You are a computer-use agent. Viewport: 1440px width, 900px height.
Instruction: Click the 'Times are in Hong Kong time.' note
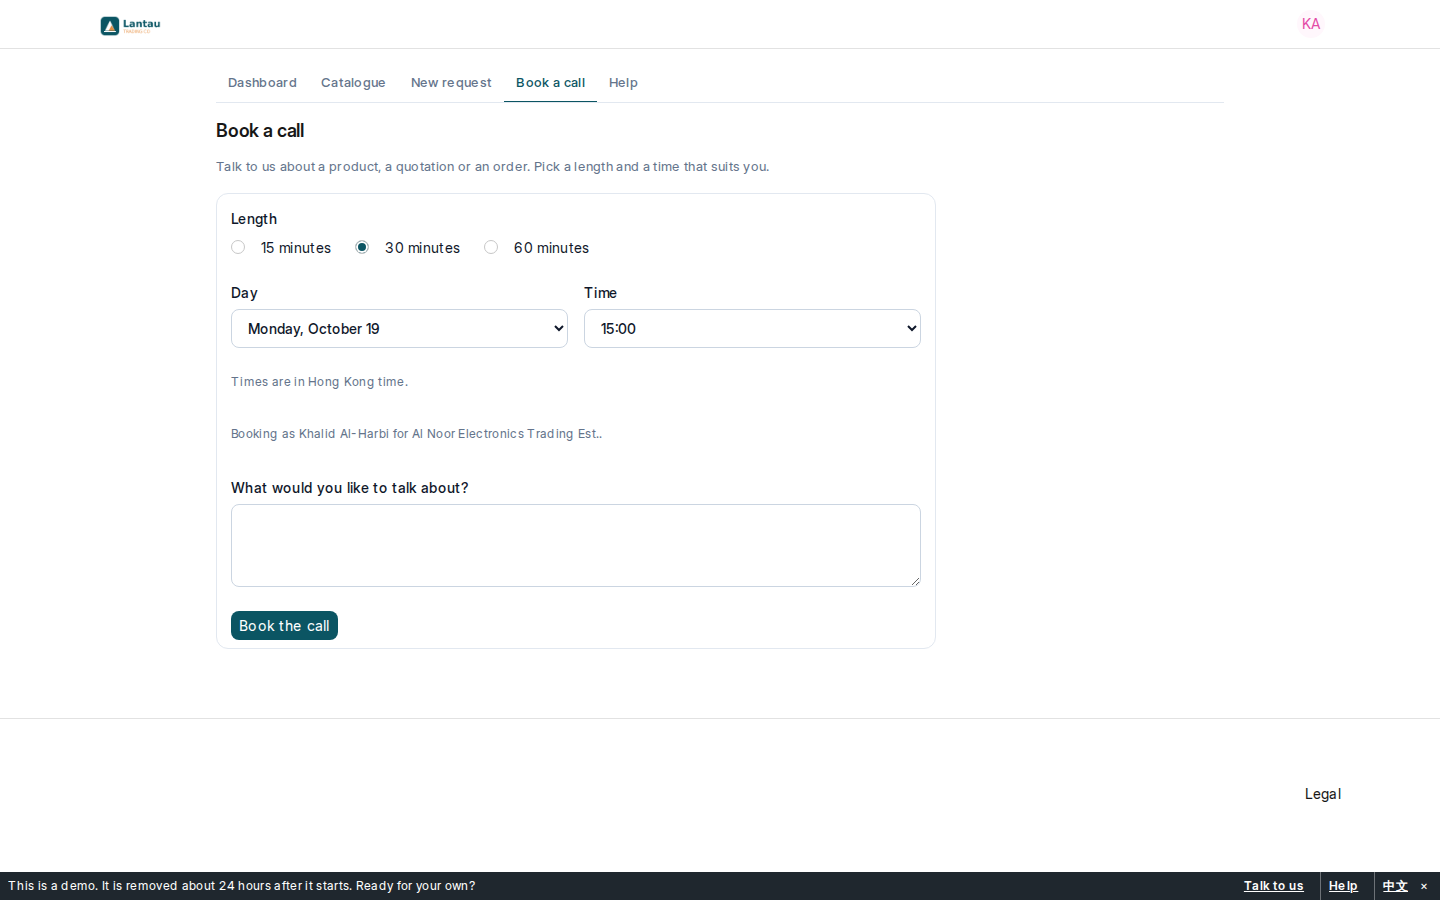(319, 382)
